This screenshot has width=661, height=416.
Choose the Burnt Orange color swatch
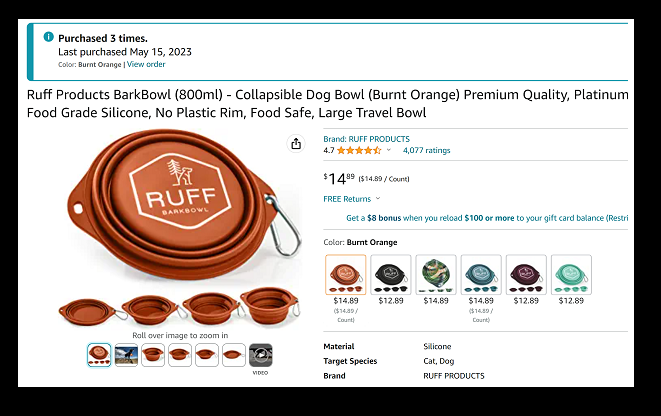click(x=345, y=274)
